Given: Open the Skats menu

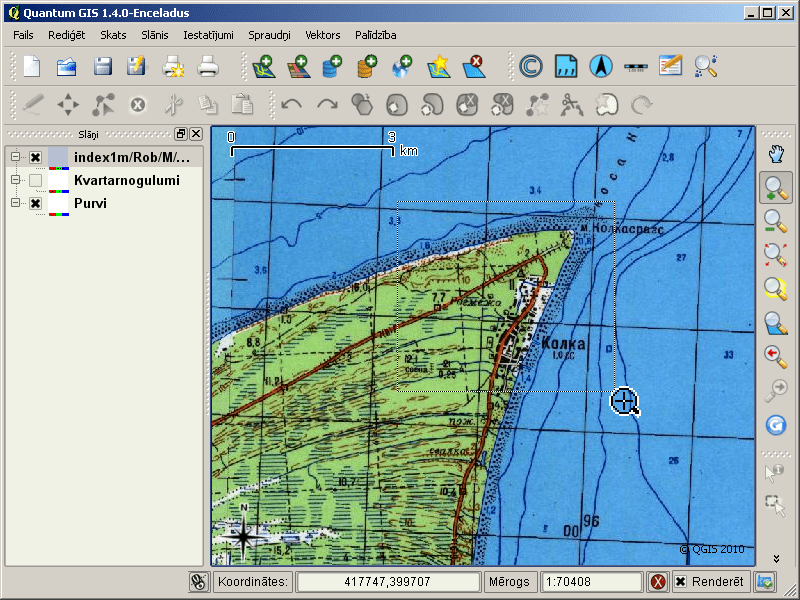Looking at the screenshot, I should click(113, 35).
